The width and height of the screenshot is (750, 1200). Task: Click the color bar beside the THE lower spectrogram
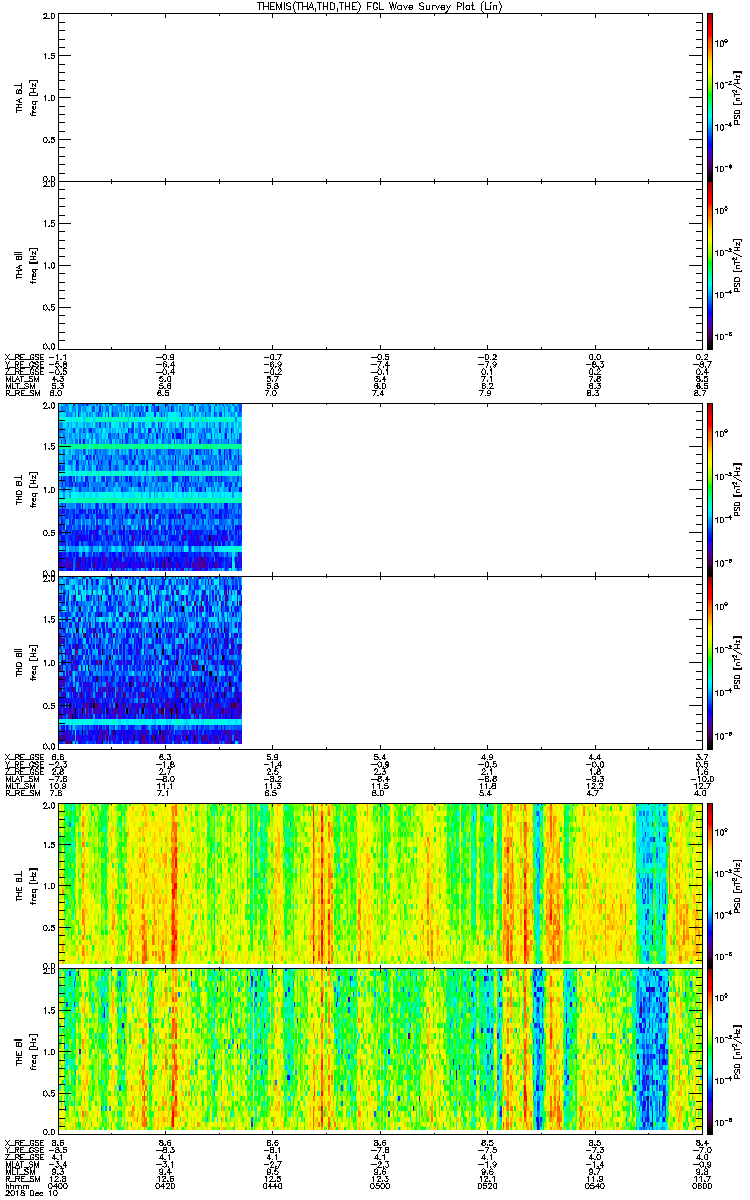click(709, 1049)
